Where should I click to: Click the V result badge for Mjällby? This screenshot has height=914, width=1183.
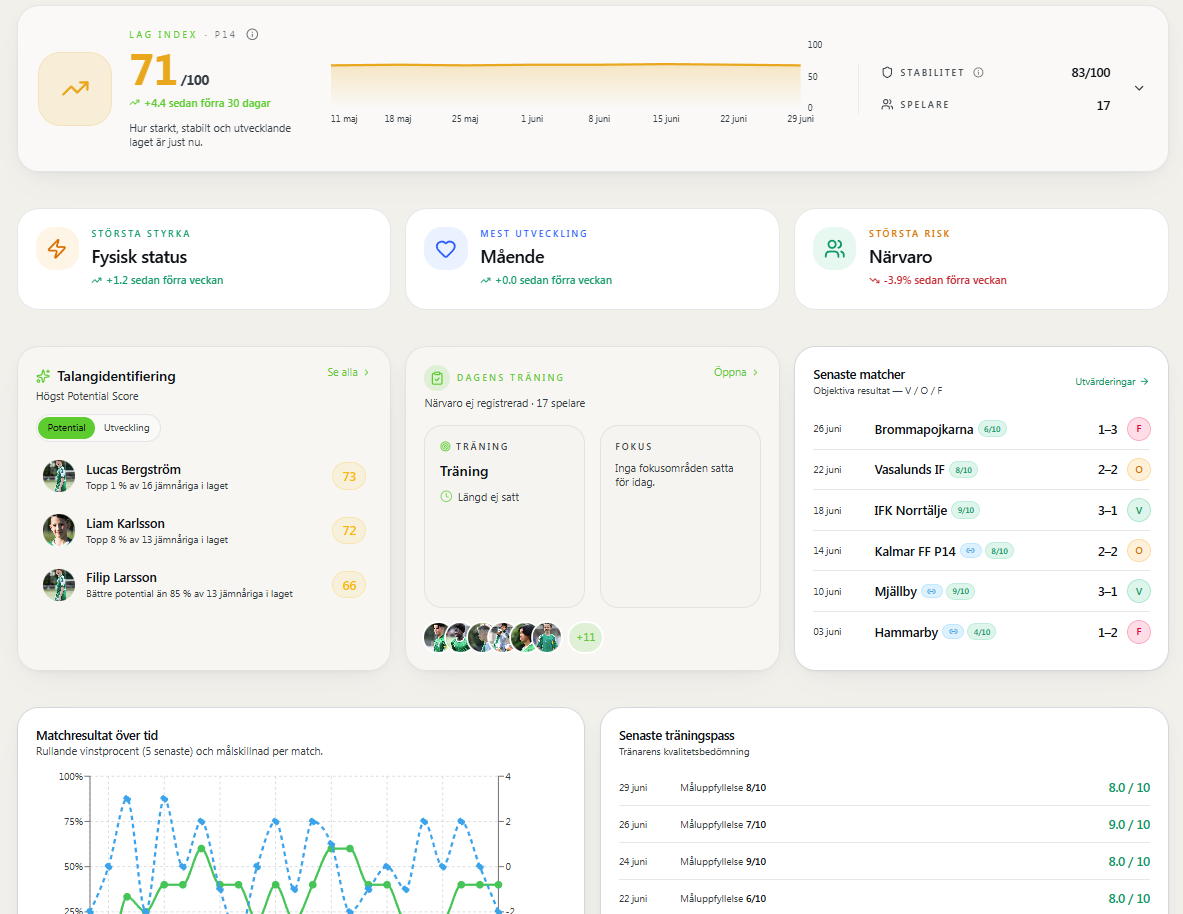tap(1138, 591)
